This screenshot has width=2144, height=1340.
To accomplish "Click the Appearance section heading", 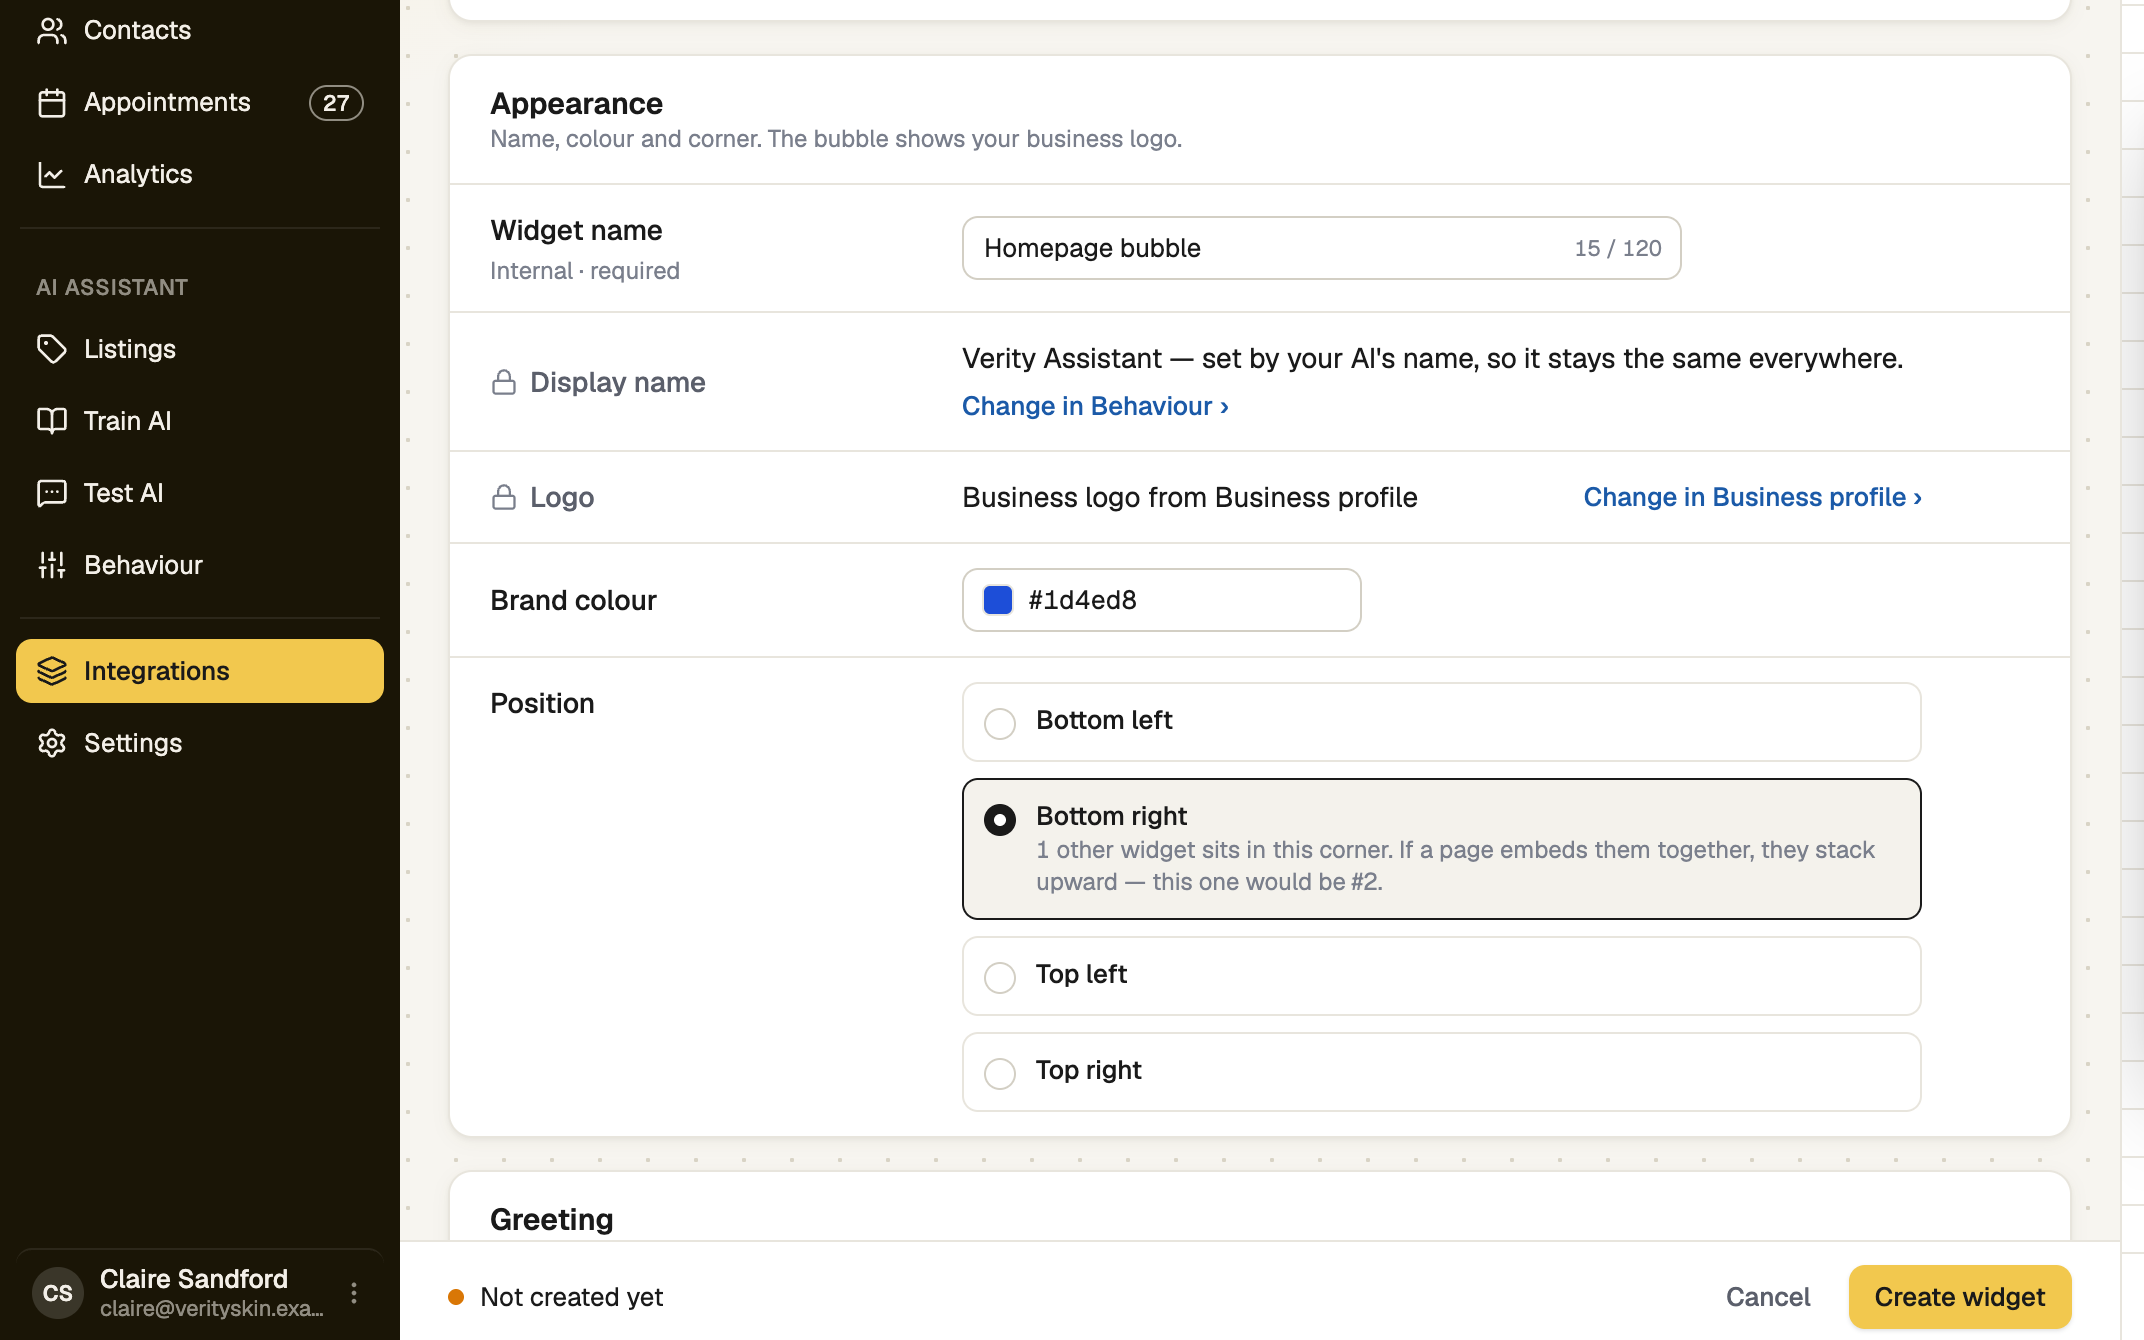I will [x=576, y=104].
